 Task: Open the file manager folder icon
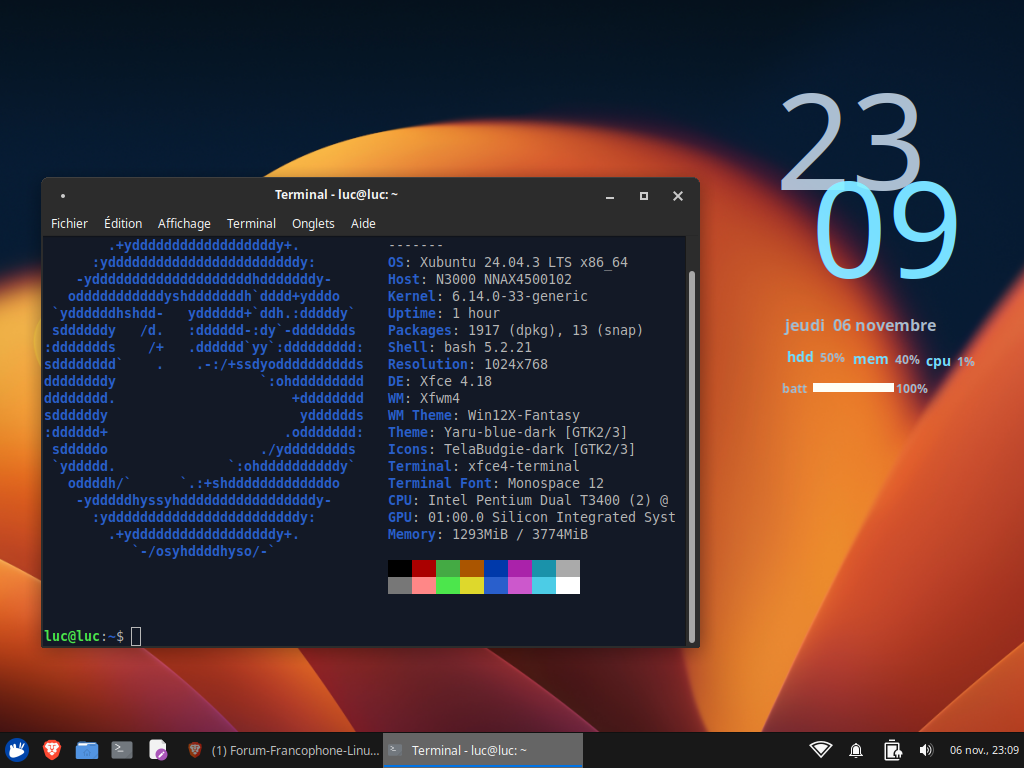coord(87,750)
